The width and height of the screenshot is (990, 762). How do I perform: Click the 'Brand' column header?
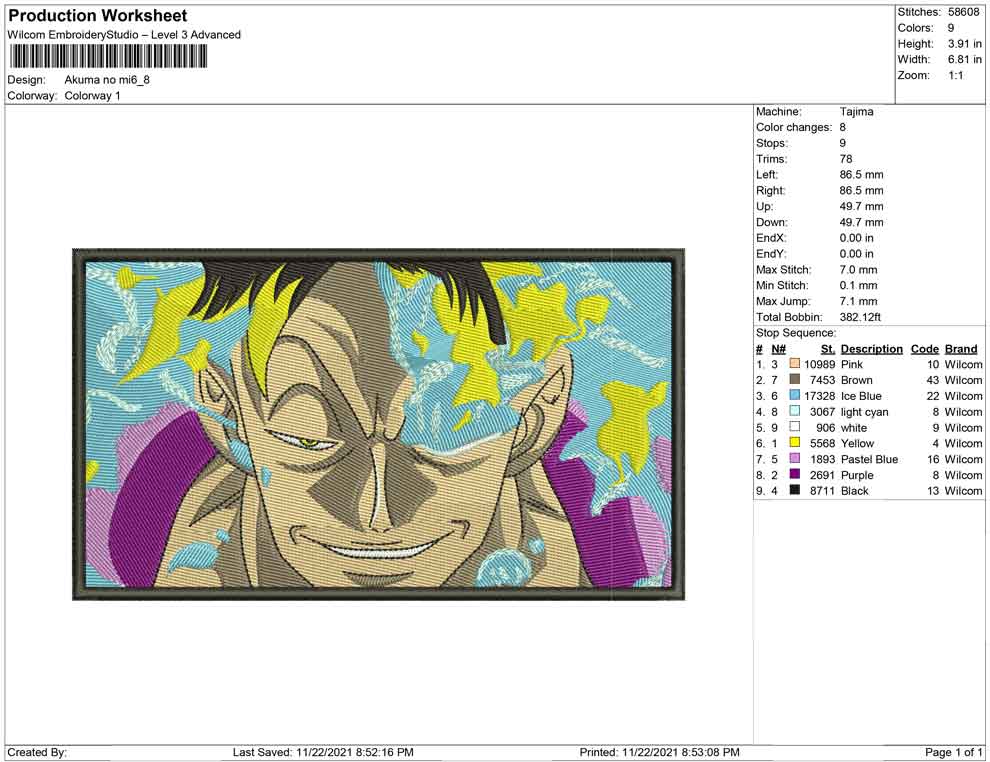click(x=961, y=349)
